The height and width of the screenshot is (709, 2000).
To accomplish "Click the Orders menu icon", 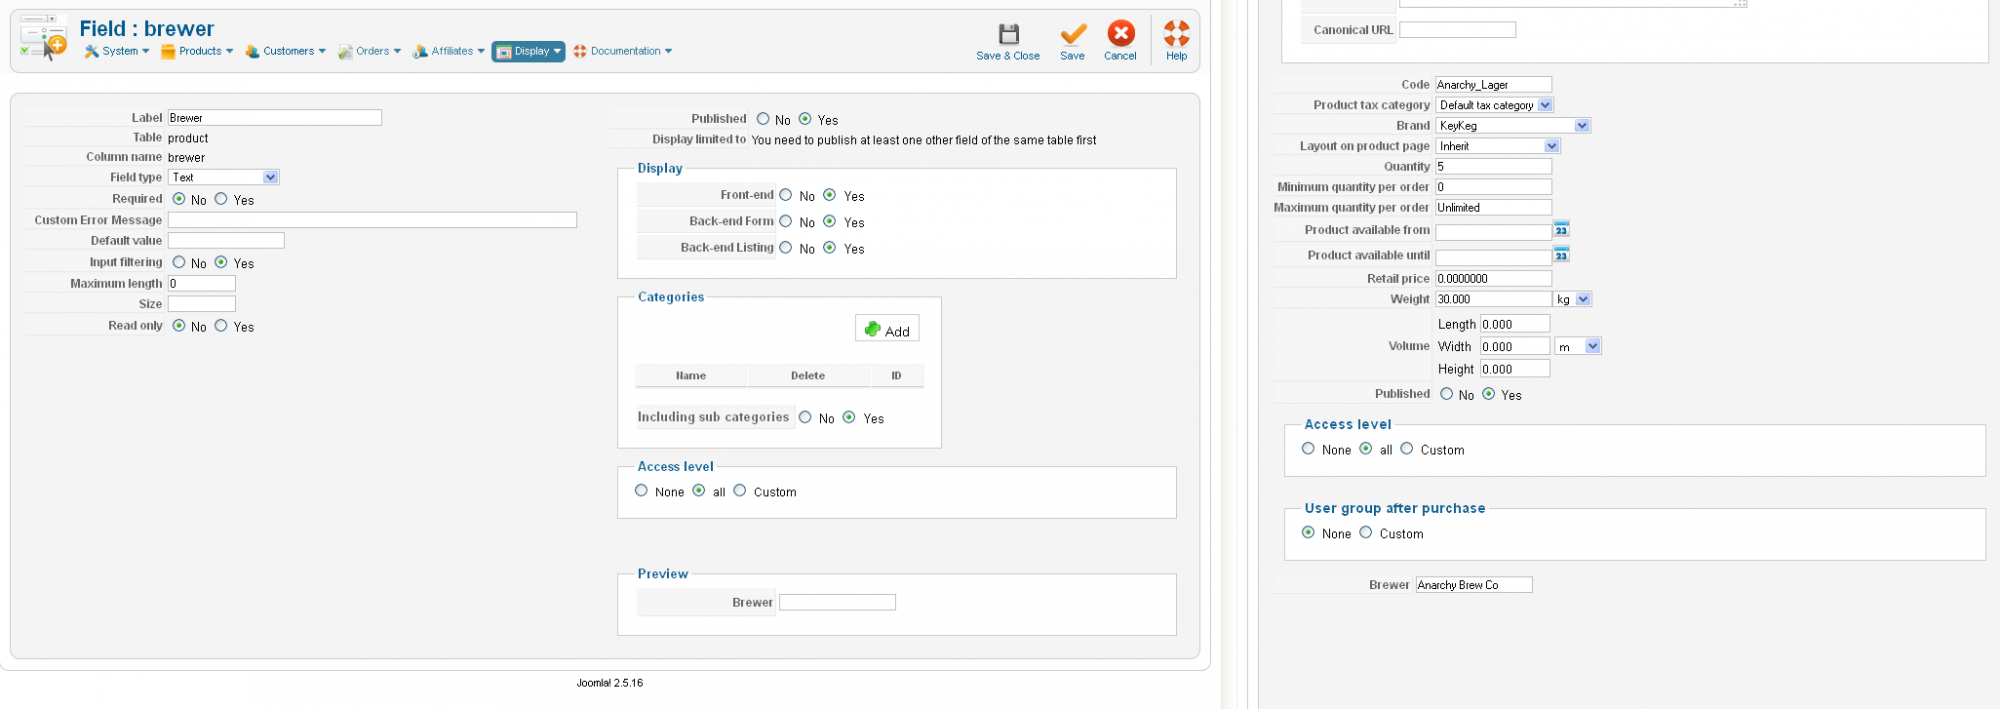I will 345,51.
